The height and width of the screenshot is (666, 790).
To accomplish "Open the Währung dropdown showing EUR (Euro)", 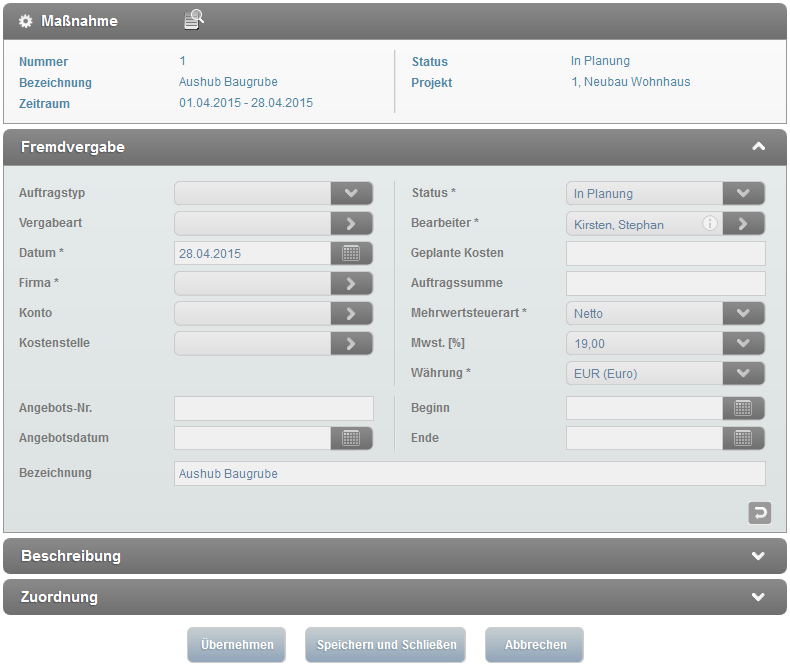I will tap(743, 374).
